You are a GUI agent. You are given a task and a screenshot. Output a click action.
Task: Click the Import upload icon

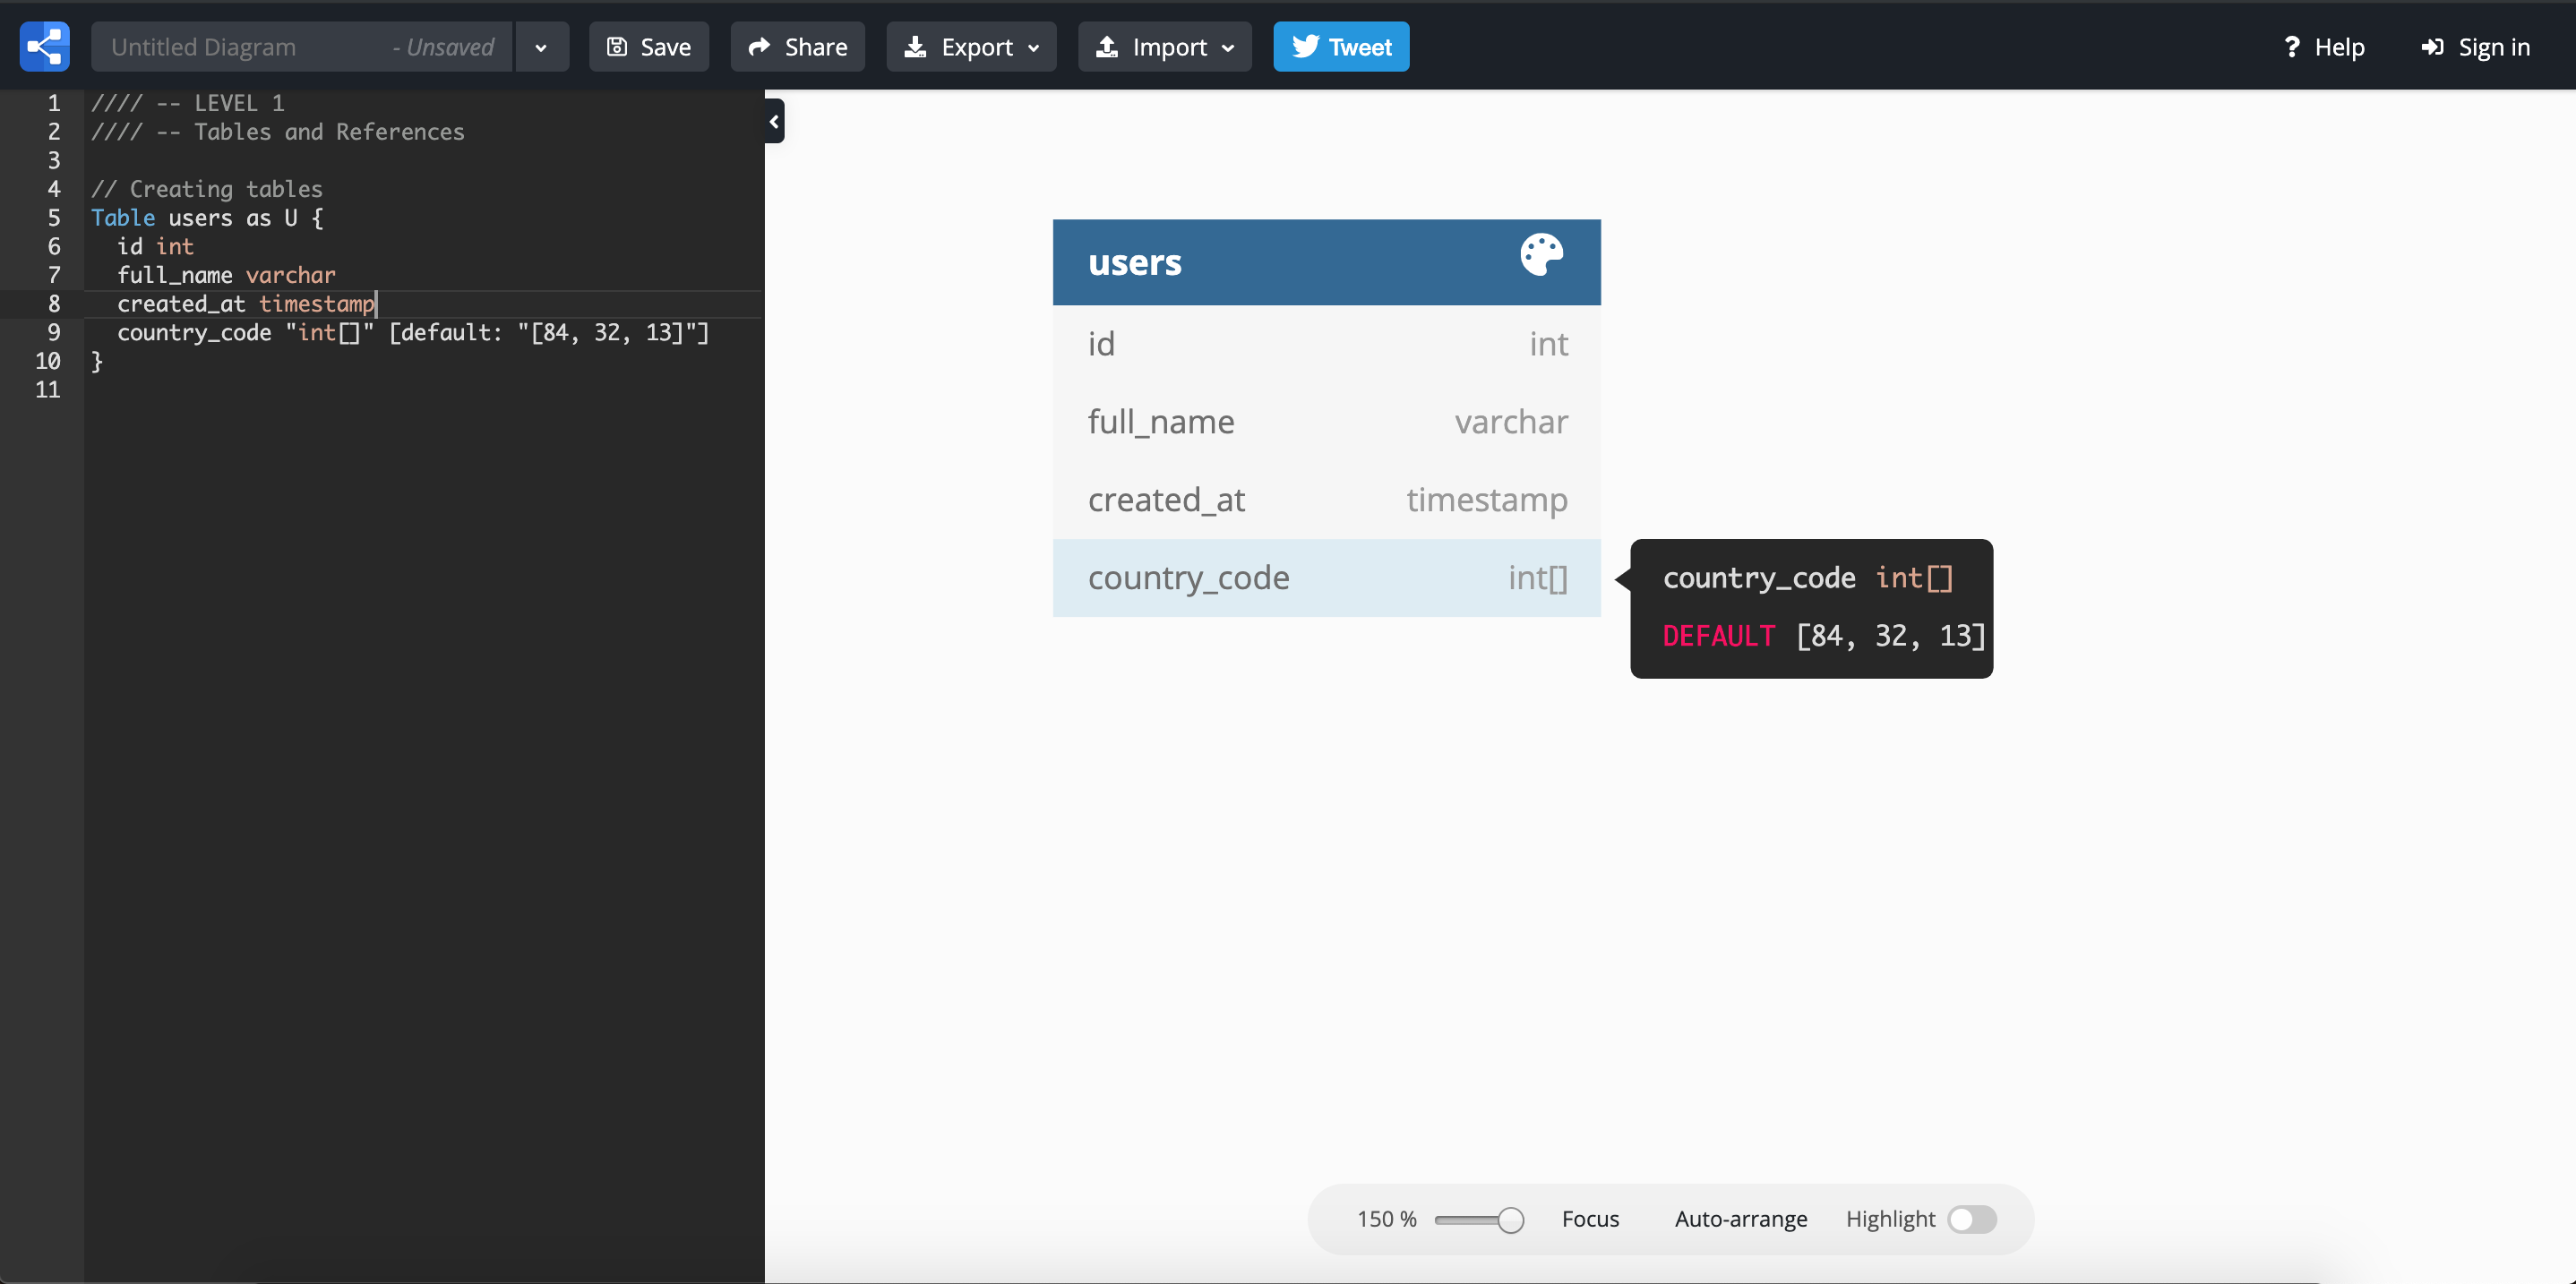[x=1109, y=46]
